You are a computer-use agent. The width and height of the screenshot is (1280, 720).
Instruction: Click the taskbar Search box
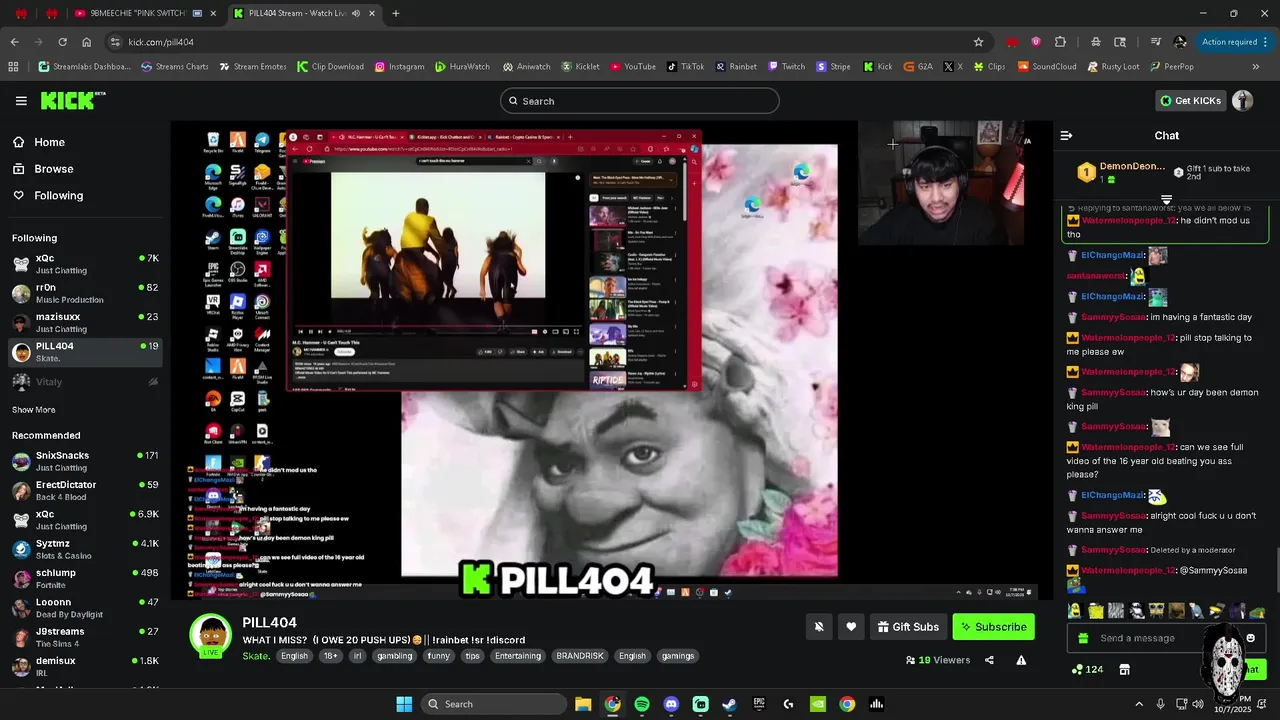pyautogui.click(x=494, y=704)
